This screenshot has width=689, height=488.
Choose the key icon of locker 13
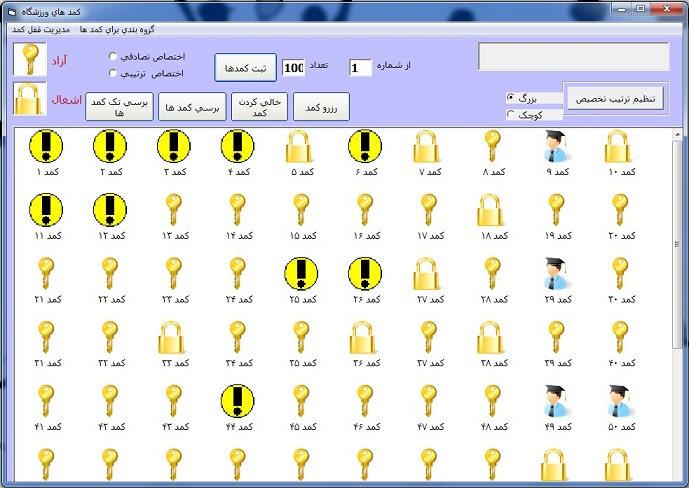174,210
